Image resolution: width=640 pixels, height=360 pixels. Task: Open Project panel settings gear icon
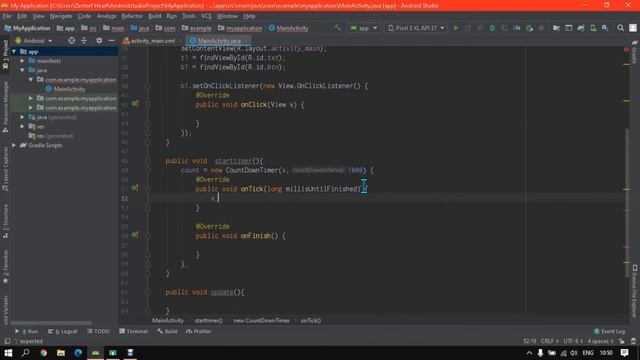(99, 41)
